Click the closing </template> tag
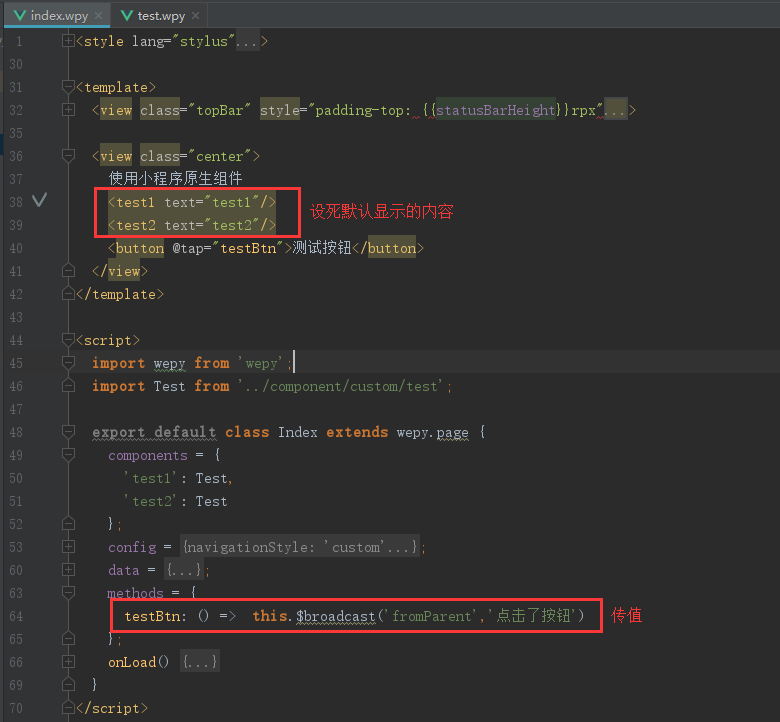 [x=120, y=294]
